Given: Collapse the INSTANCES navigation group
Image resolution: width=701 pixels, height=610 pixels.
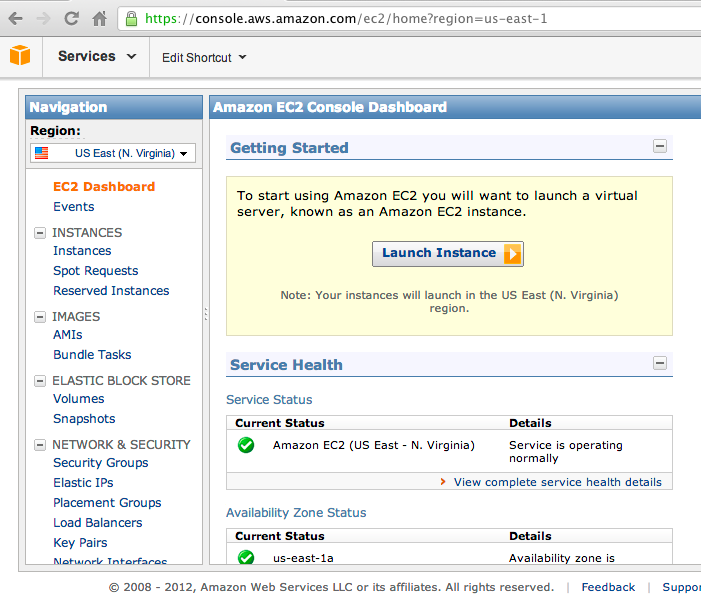Looking at the screenshot, I should [x=40, y=233].
